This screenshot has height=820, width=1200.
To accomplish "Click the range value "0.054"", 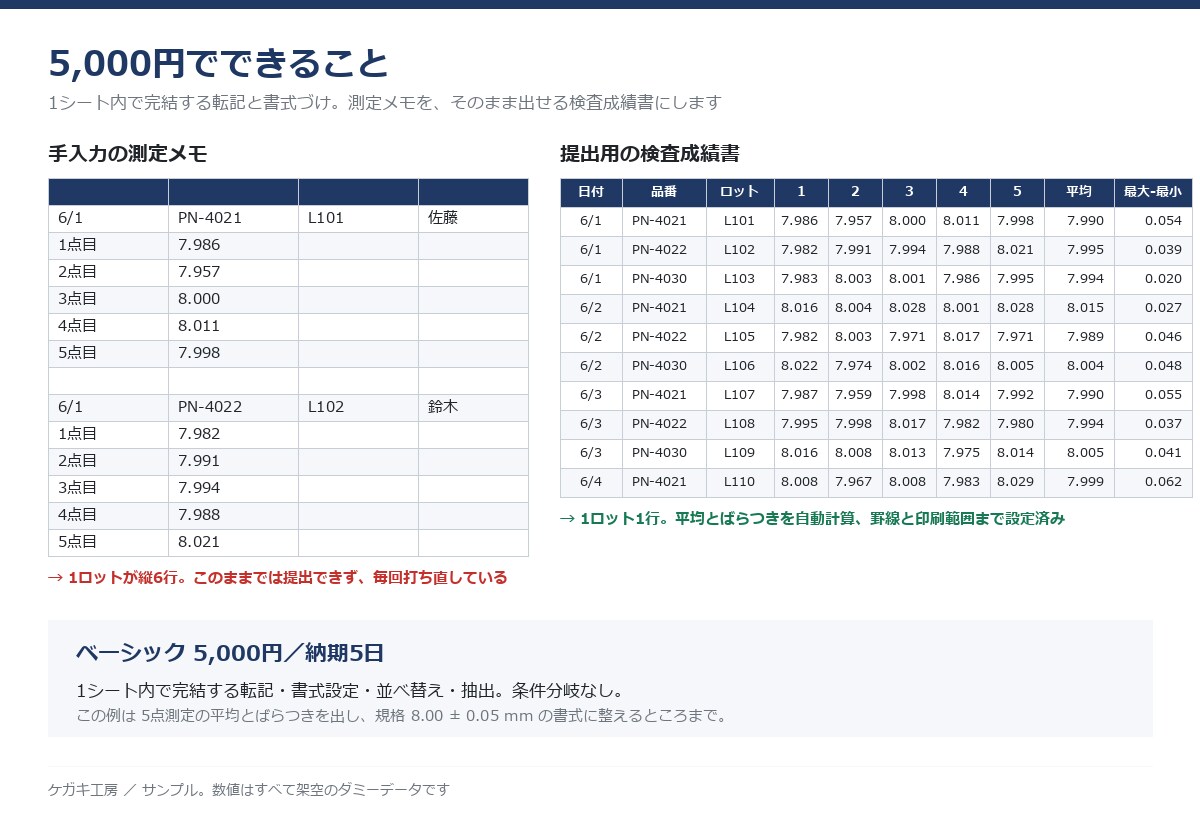I will point(1163,221).
